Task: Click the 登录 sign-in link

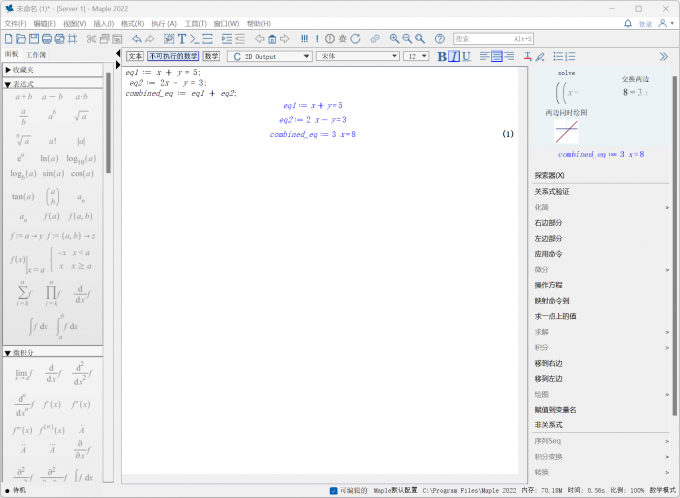Action: (645, 24)
